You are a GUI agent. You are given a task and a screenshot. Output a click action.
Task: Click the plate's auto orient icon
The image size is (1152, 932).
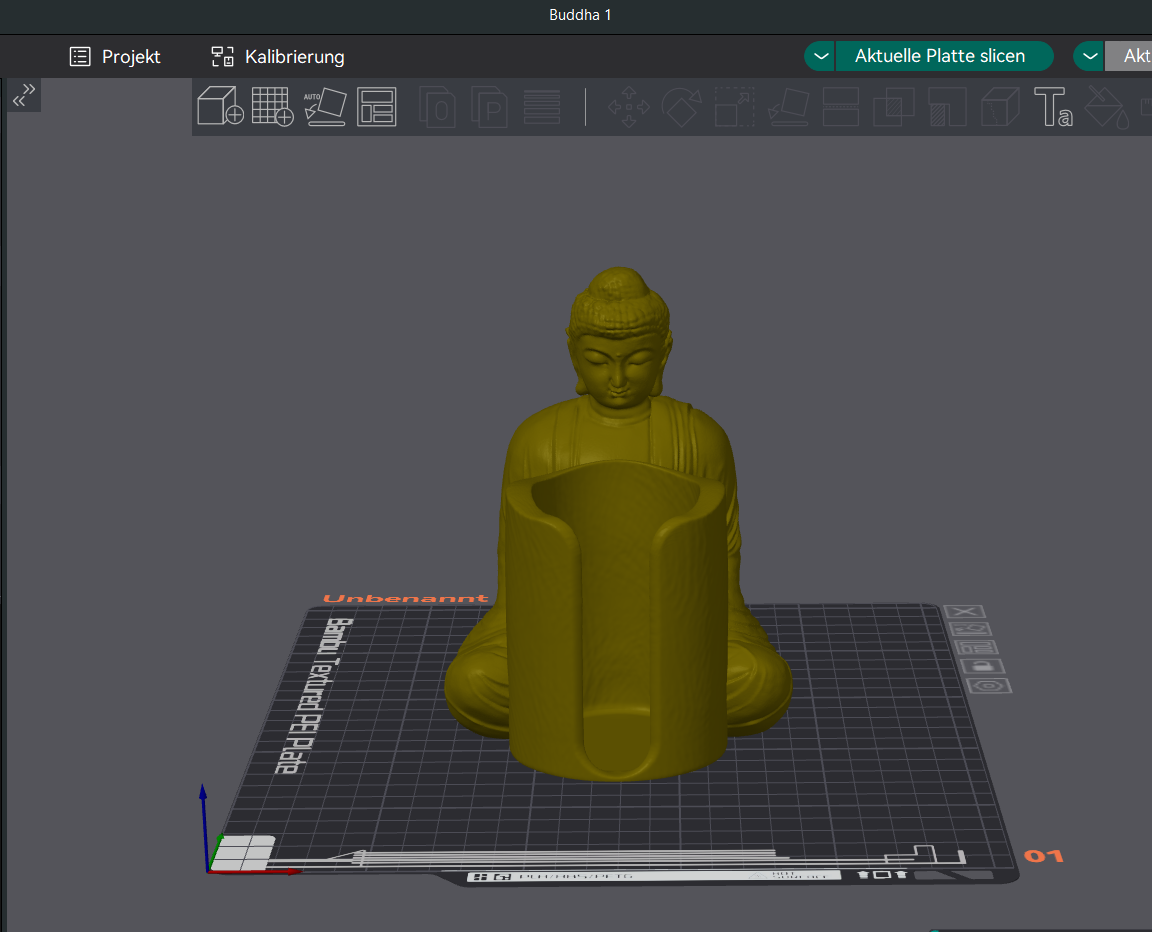click(971, 629)
